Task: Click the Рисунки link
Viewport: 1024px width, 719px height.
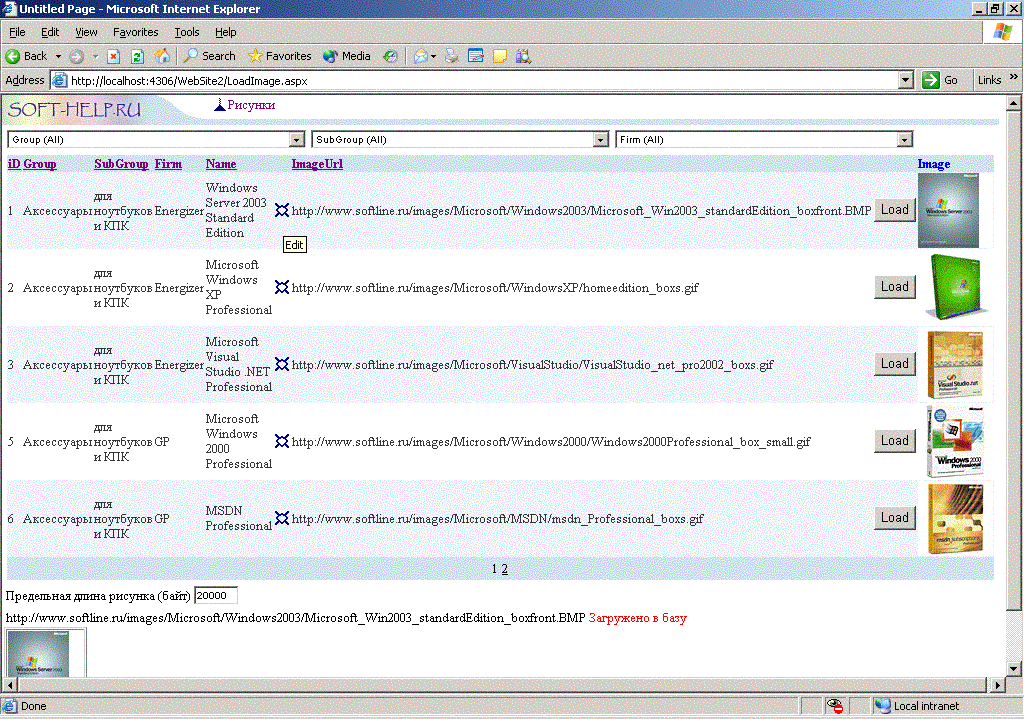Action: (x=251, y=104)
